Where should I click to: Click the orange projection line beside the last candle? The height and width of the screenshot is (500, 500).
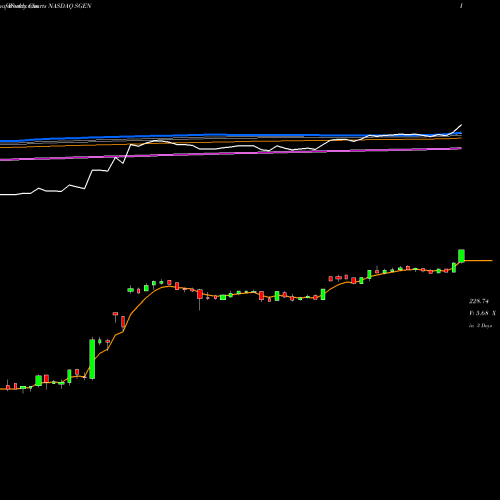[x=478, y=260]
